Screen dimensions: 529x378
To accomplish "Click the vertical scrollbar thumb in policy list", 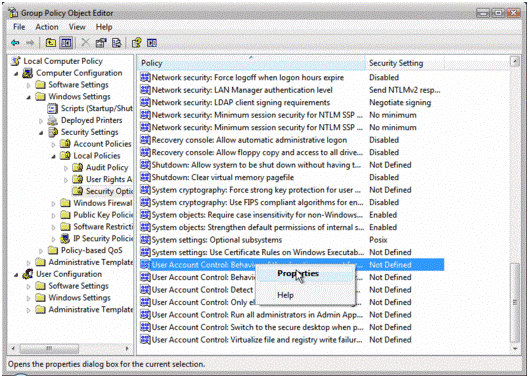I will point(515,302).
